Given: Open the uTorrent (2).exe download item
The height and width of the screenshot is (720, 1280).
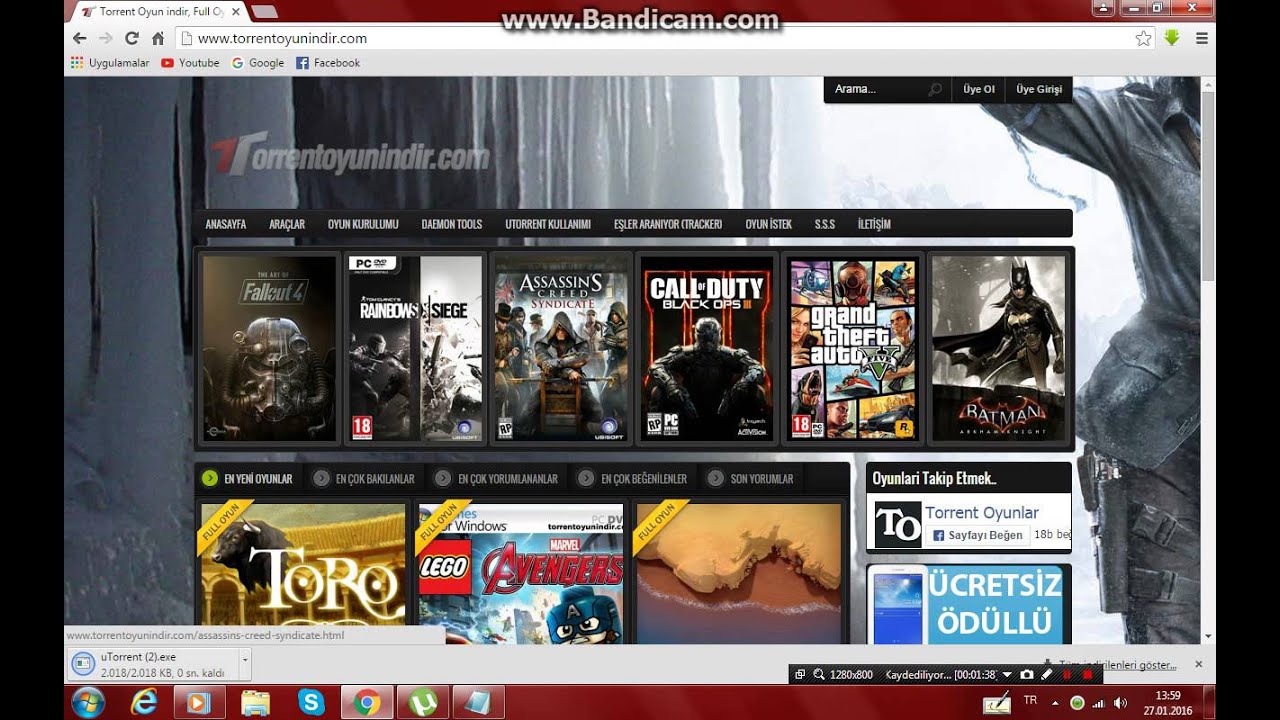Looking at the screenshot, I should pos(154,665).
